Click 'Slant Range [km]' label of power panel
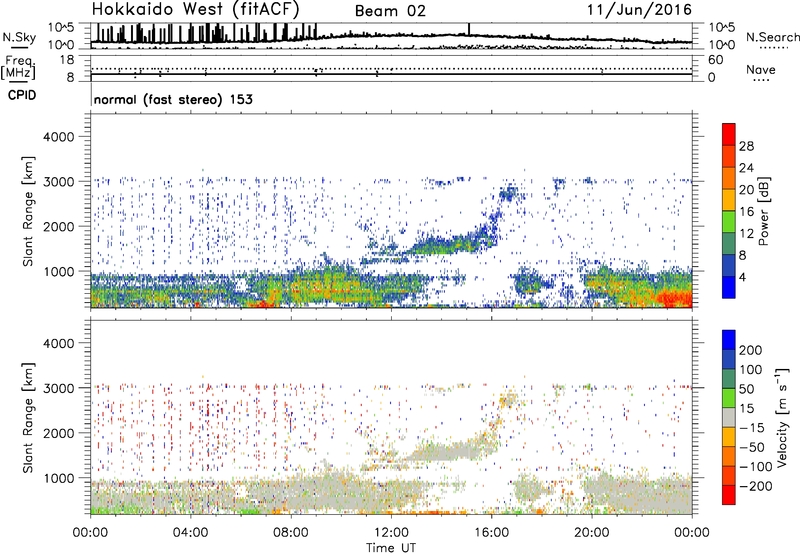The height and width of the screenshot is (554, 800). pyautogui.click(x=28, y=211)
